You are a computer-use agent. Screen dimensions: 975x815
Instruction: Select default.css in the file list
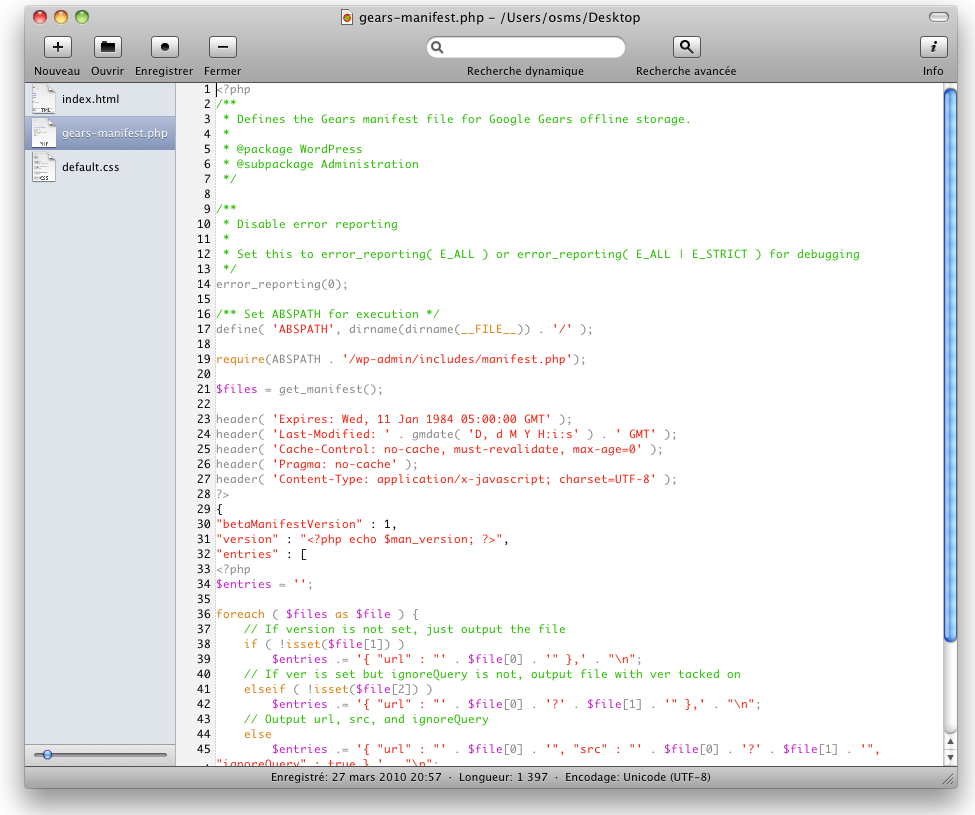pyautogui.click(x=90, y=167)
